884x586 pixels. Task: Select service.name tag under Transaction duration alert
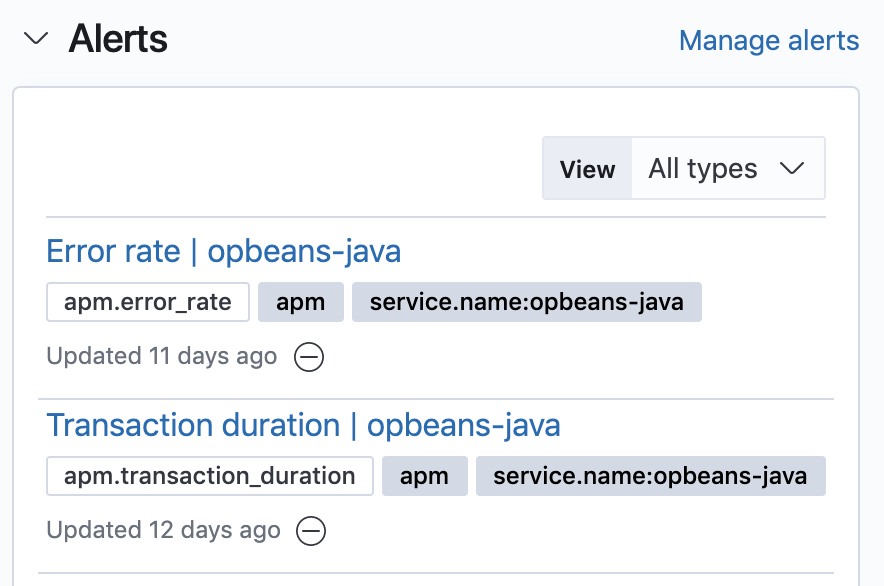tap(650, 476)
